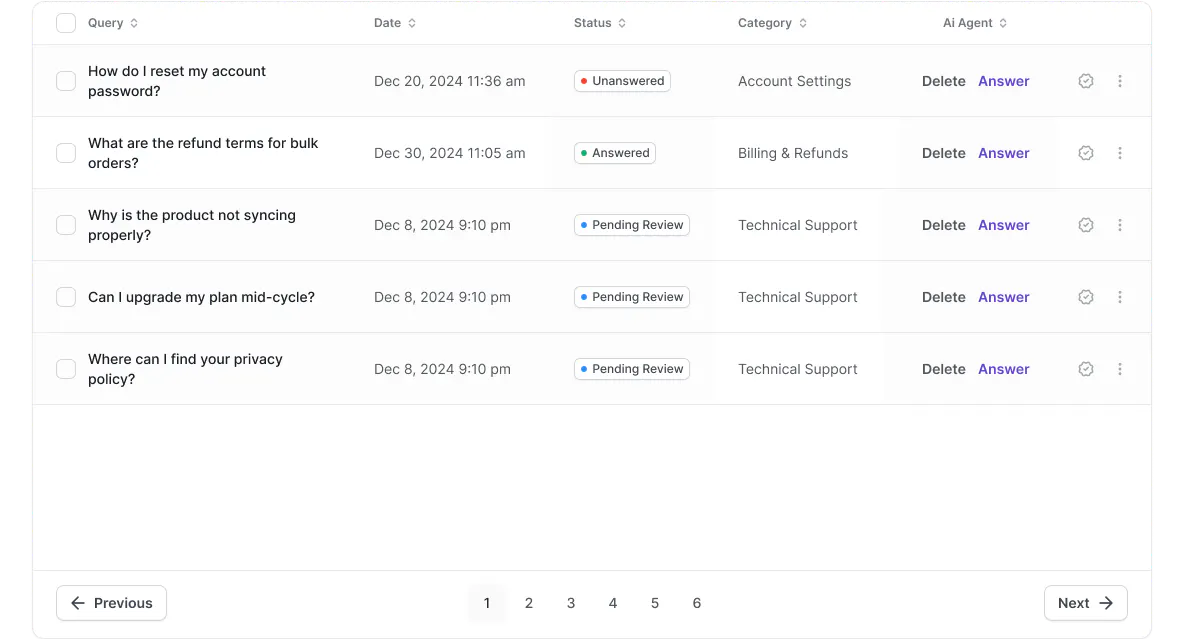Viewport: 1184px width, 639px height.
Task: Click the Unanswered status badge
Action: point(622,81)
